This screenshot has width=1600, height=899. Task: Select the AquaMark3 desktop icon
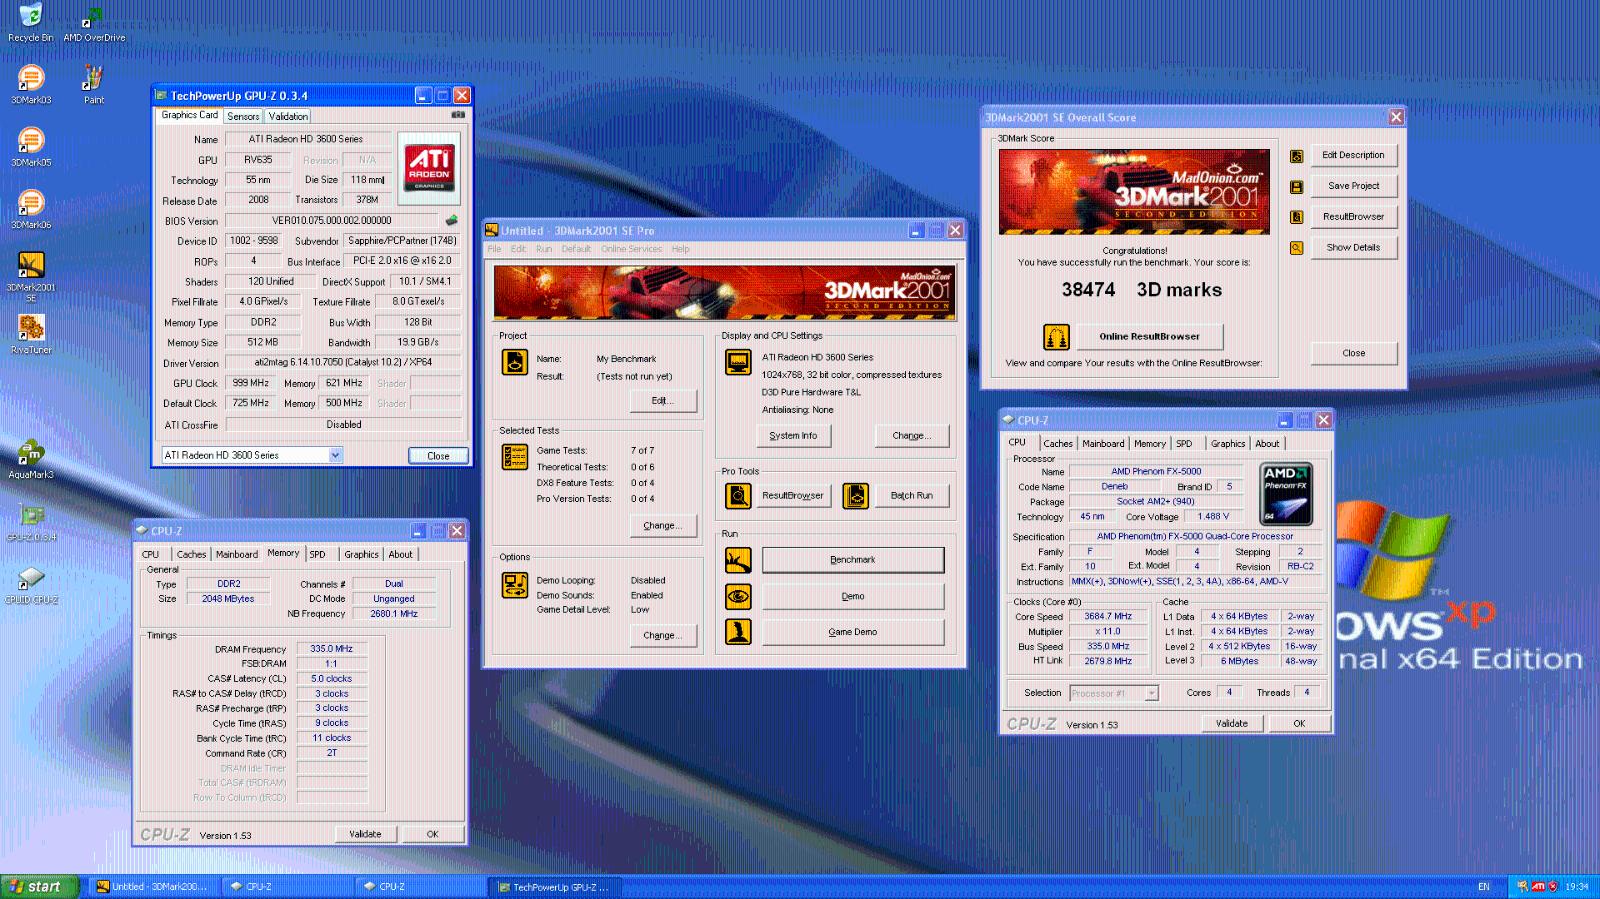31,459
